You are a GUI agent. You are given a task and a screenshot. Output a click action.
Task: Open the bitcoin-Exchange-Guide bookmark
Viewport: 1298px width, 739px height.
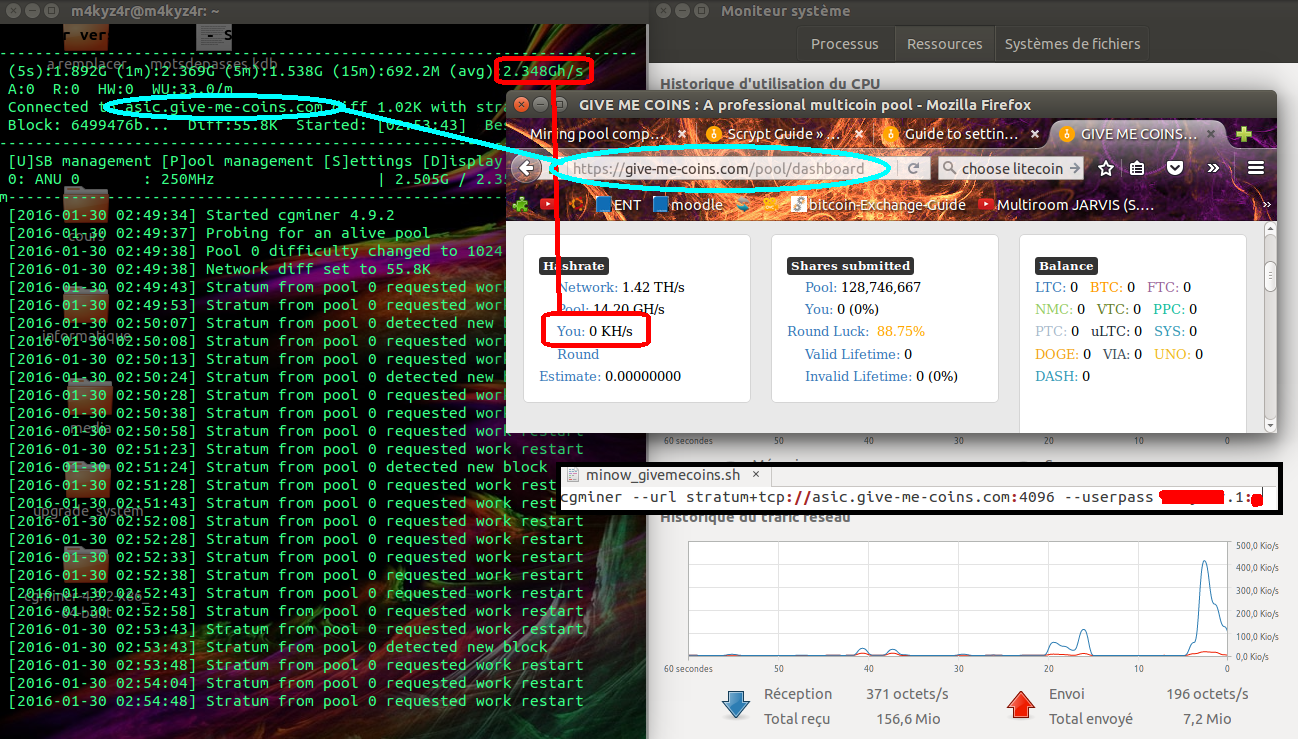click(x=879, y=204)
